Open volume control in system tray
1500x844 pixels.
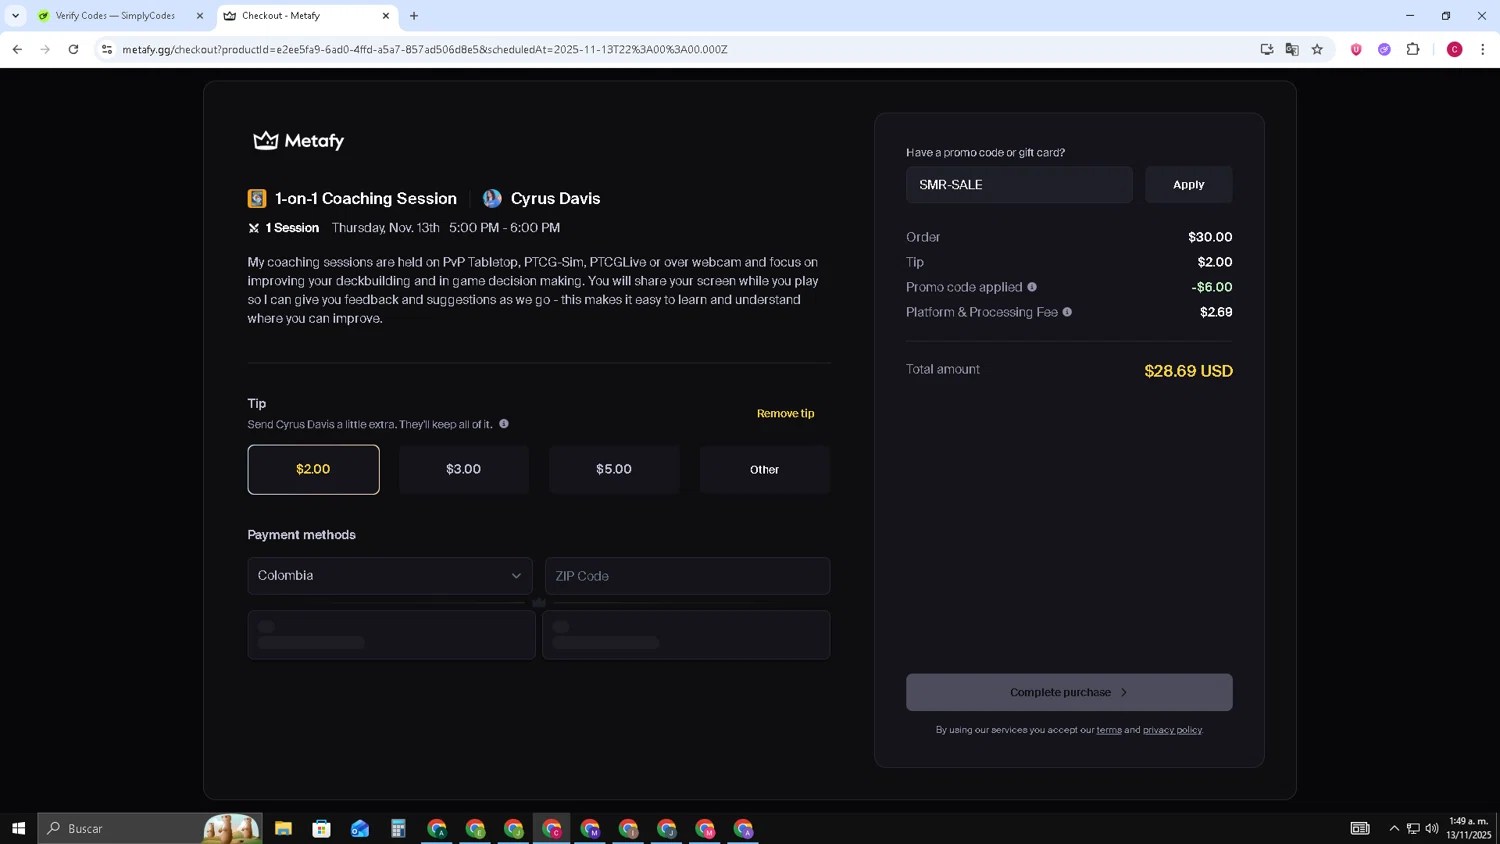(x=1432, y=828)
